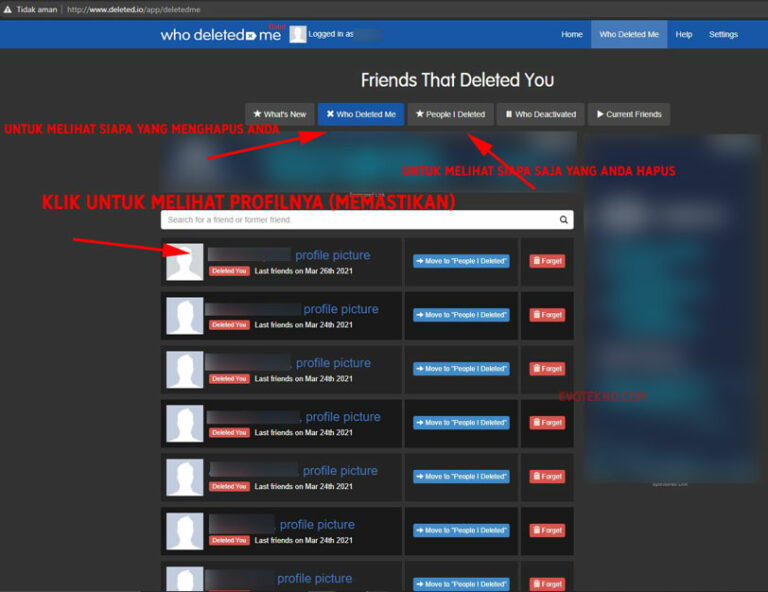
Task: Click the logged-in user avatar in header
Action: (x=298, y=34)
